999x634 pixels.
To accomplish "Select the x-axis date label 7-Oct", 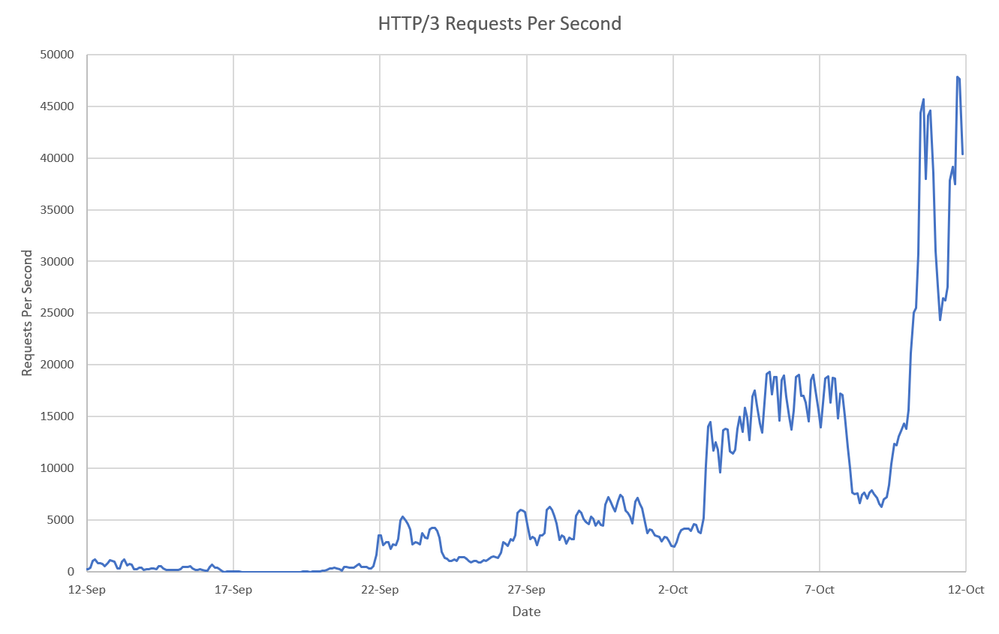I will (x=819, y=590).
